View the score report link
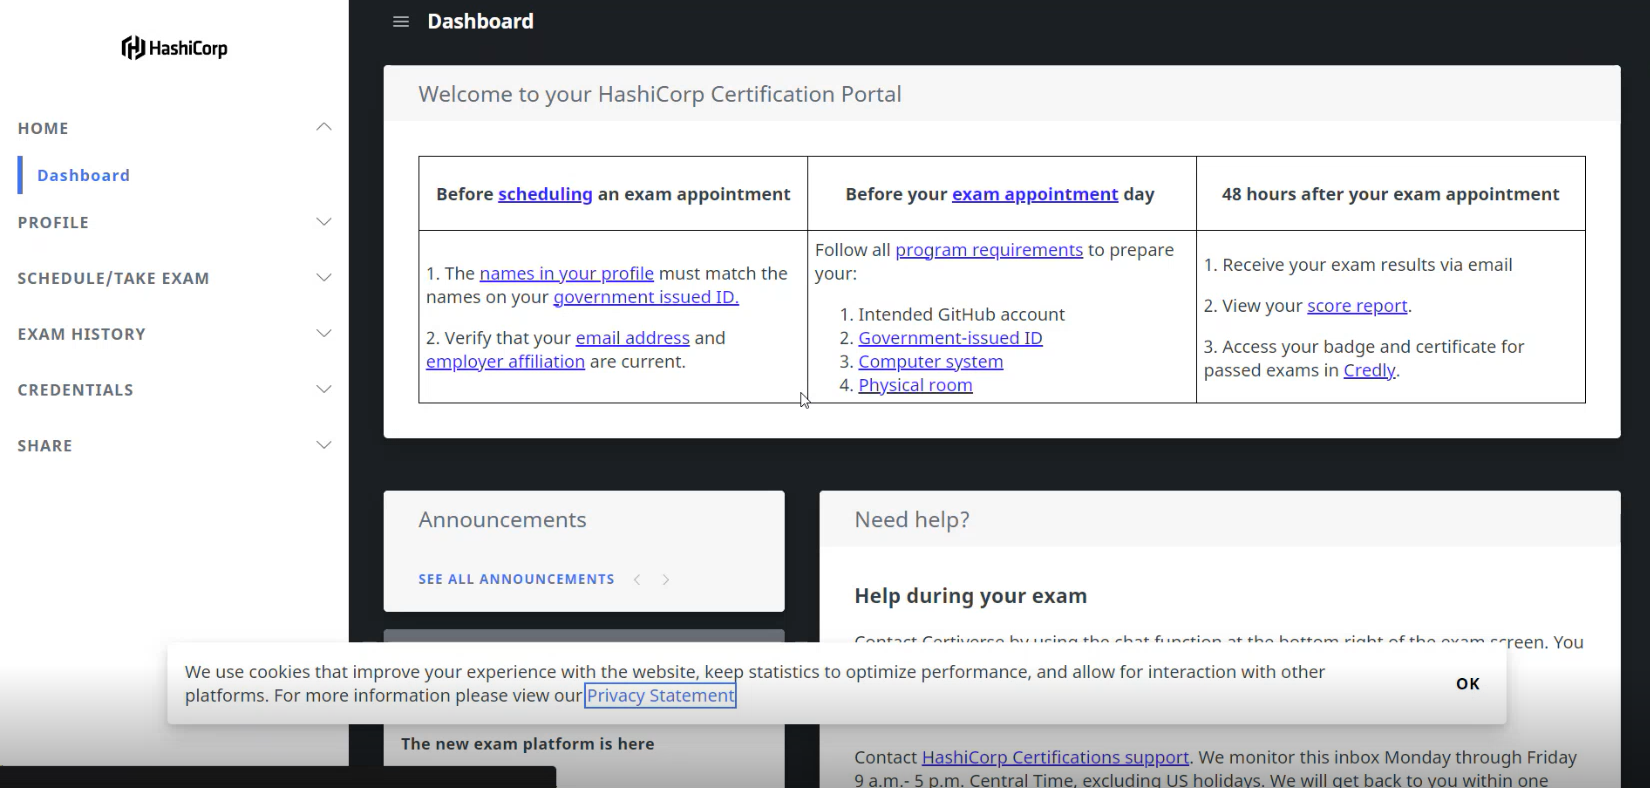This screenshot has height=788, width=1650. 1357,306
